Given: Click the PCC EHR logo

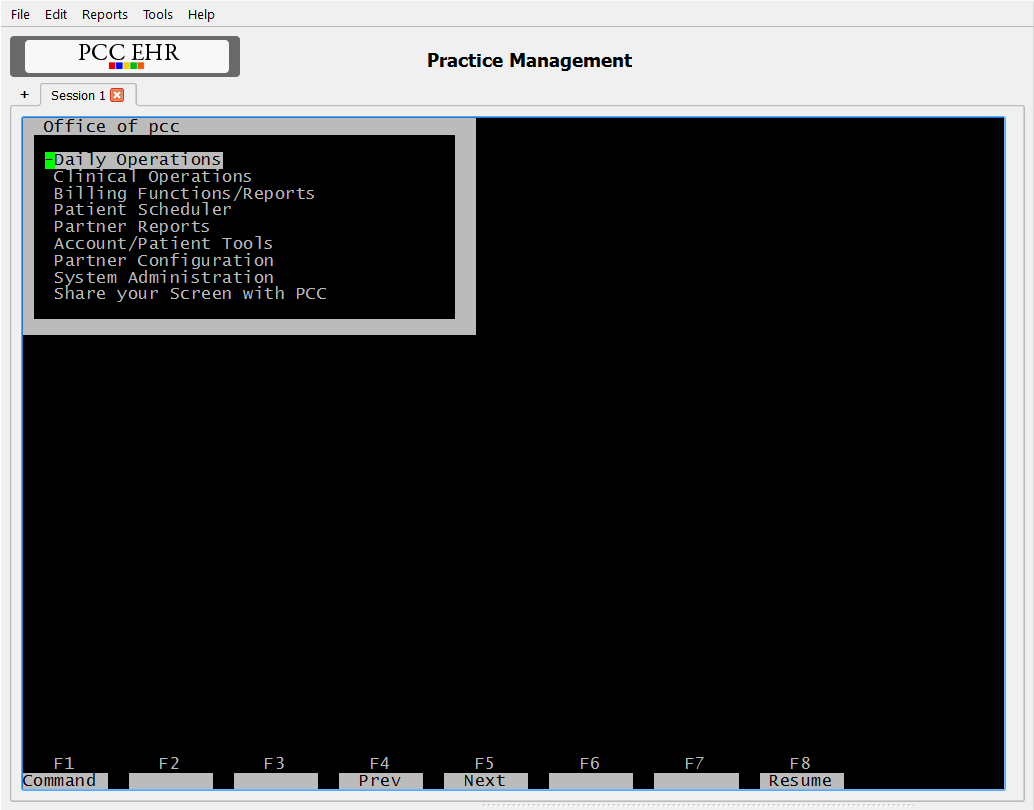Looking at the screenshot, I should [125, 57].
